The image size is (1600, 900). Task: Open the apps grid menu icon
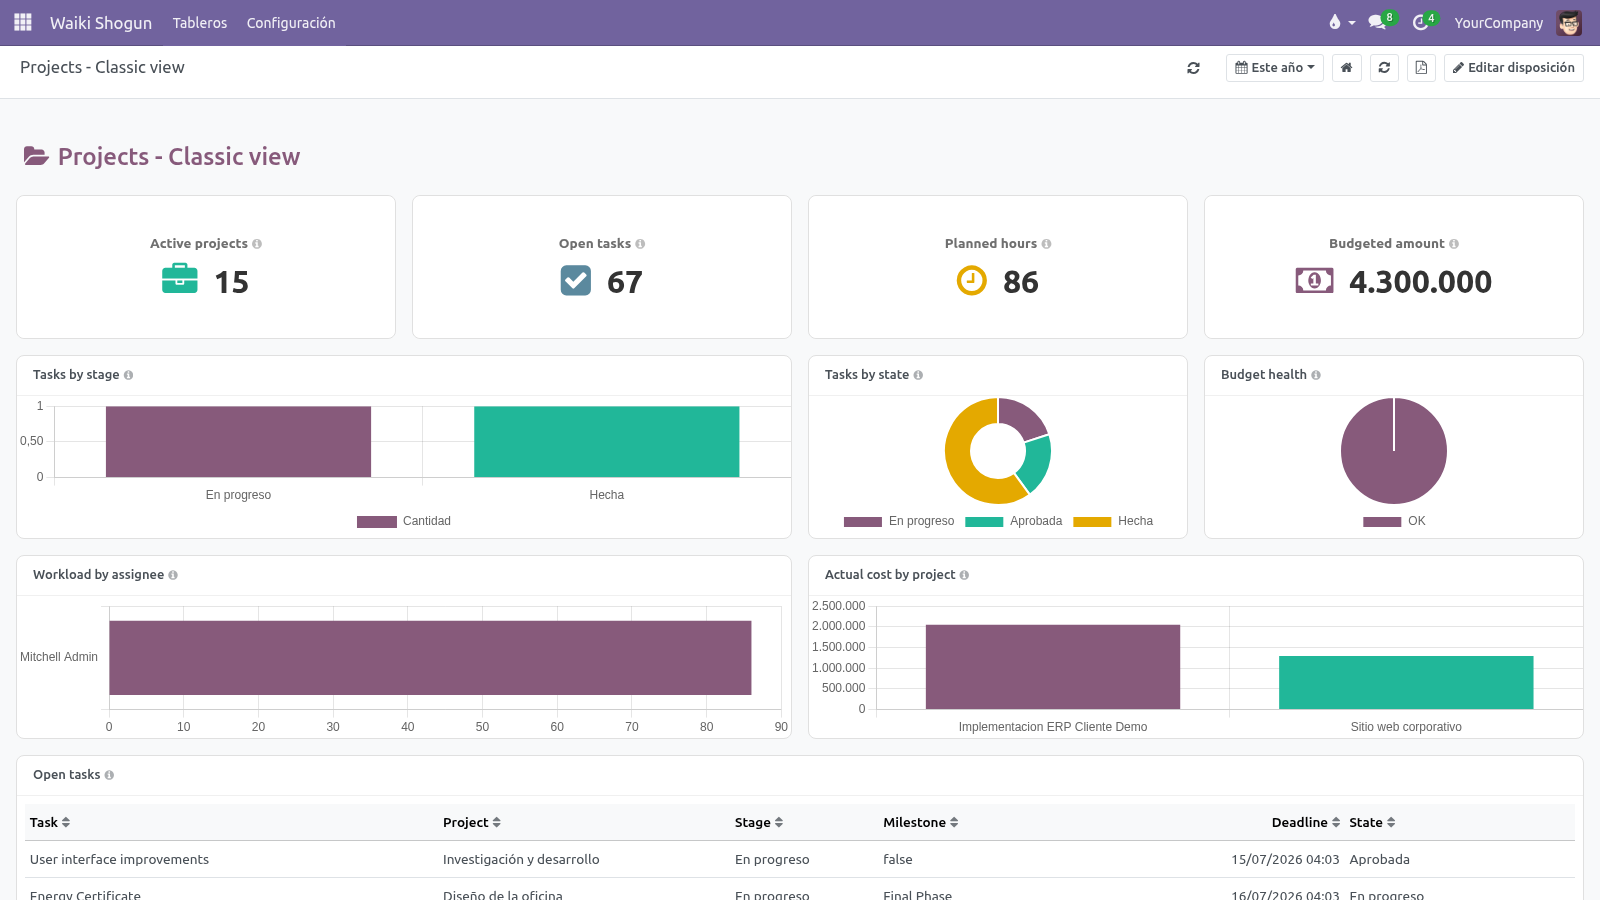pos(22,22)
